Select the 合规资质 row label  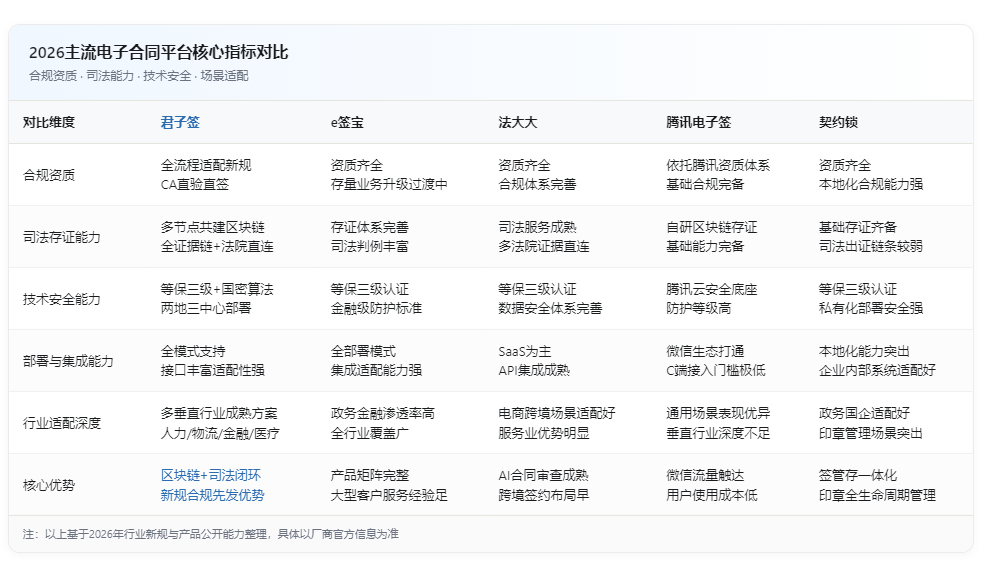(x=49, y=175)
